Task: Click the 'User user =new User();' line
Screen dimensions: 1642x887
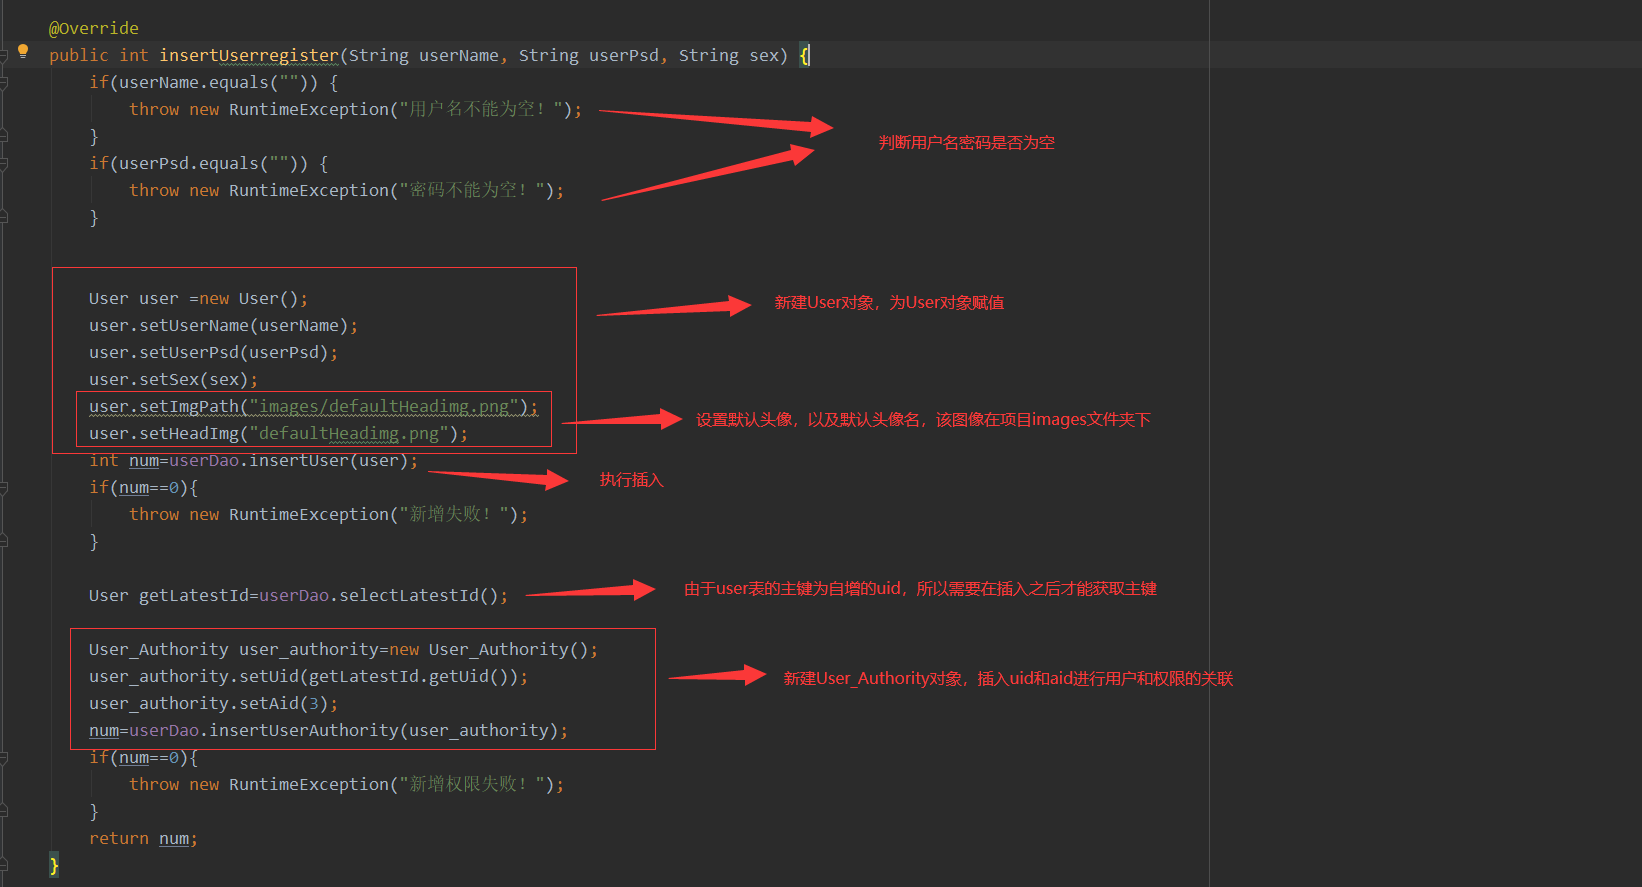Action: pyautogui.click(x=198, y=298)
